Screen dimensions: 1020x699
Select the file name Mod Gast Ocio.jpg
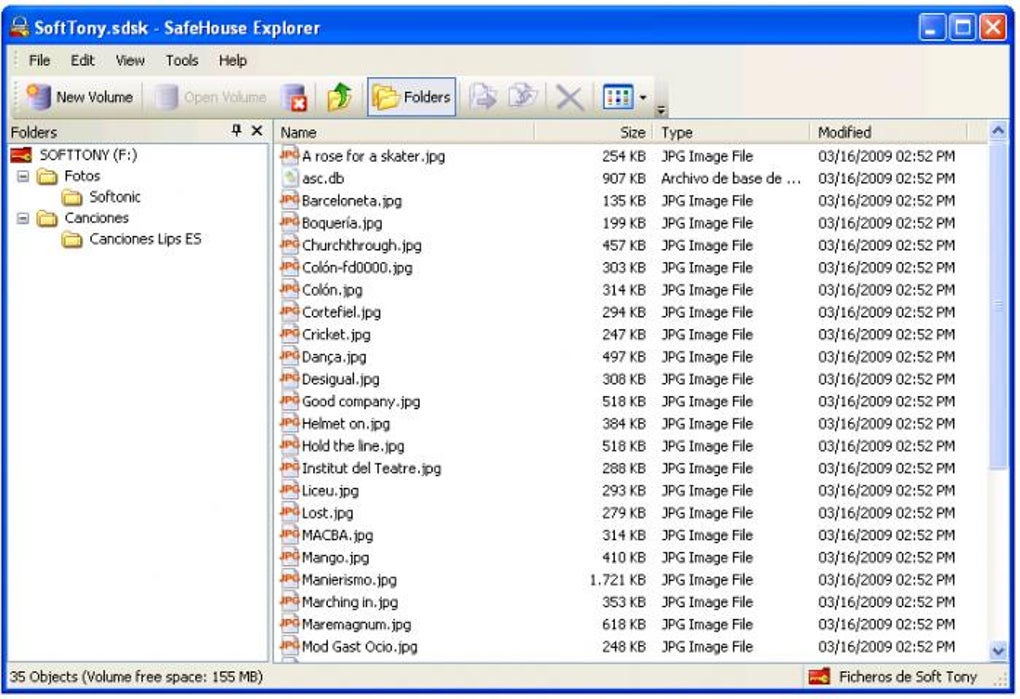[360, 646]
